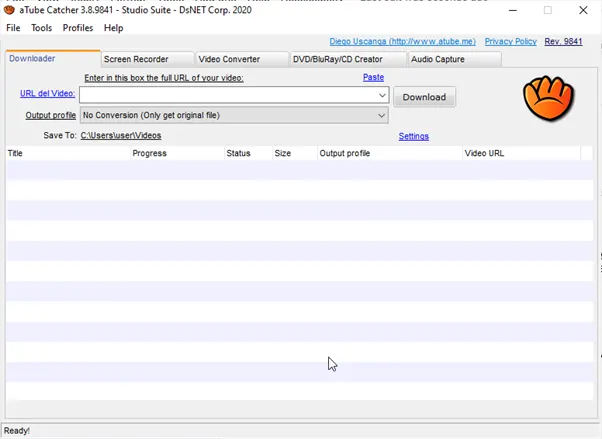Viewport: 602px width, 439px height.
Task: Open the No Conversion output profile dropdown
Action: pyautogui.click(x=234, y=115)
